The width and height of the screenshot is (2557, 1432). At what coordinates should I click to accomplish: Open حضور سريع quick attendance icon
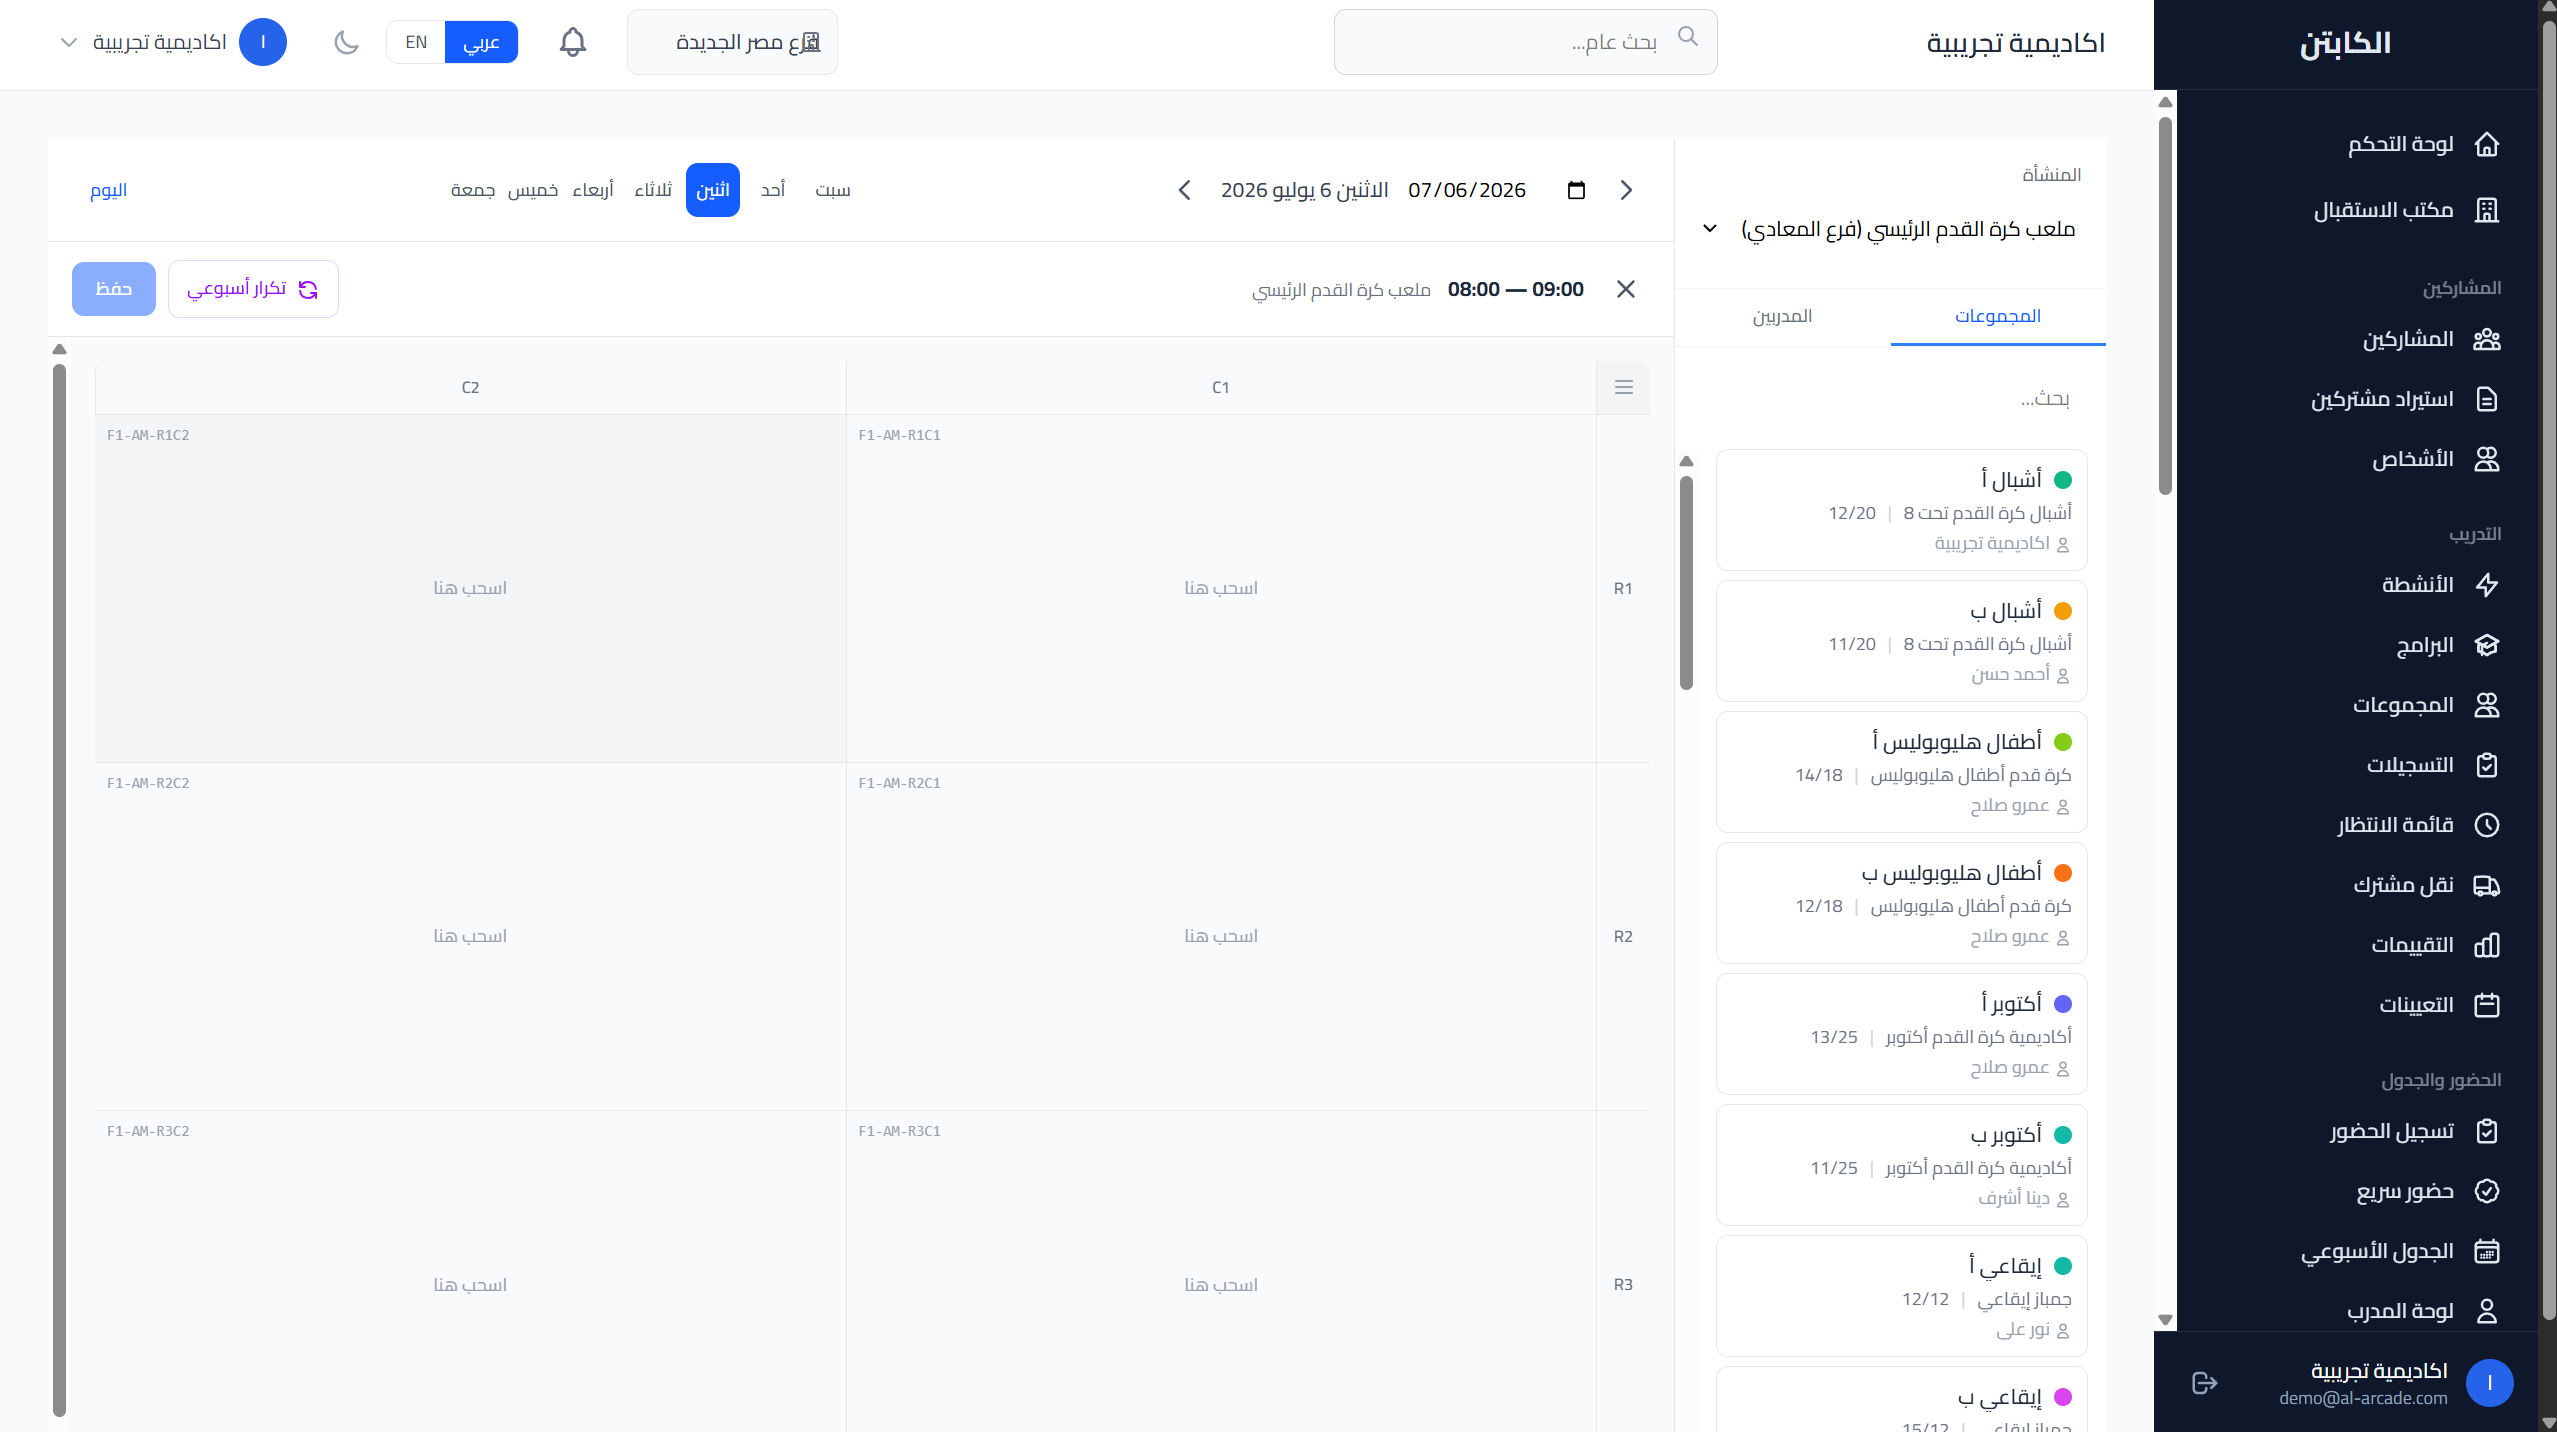2486,1191
